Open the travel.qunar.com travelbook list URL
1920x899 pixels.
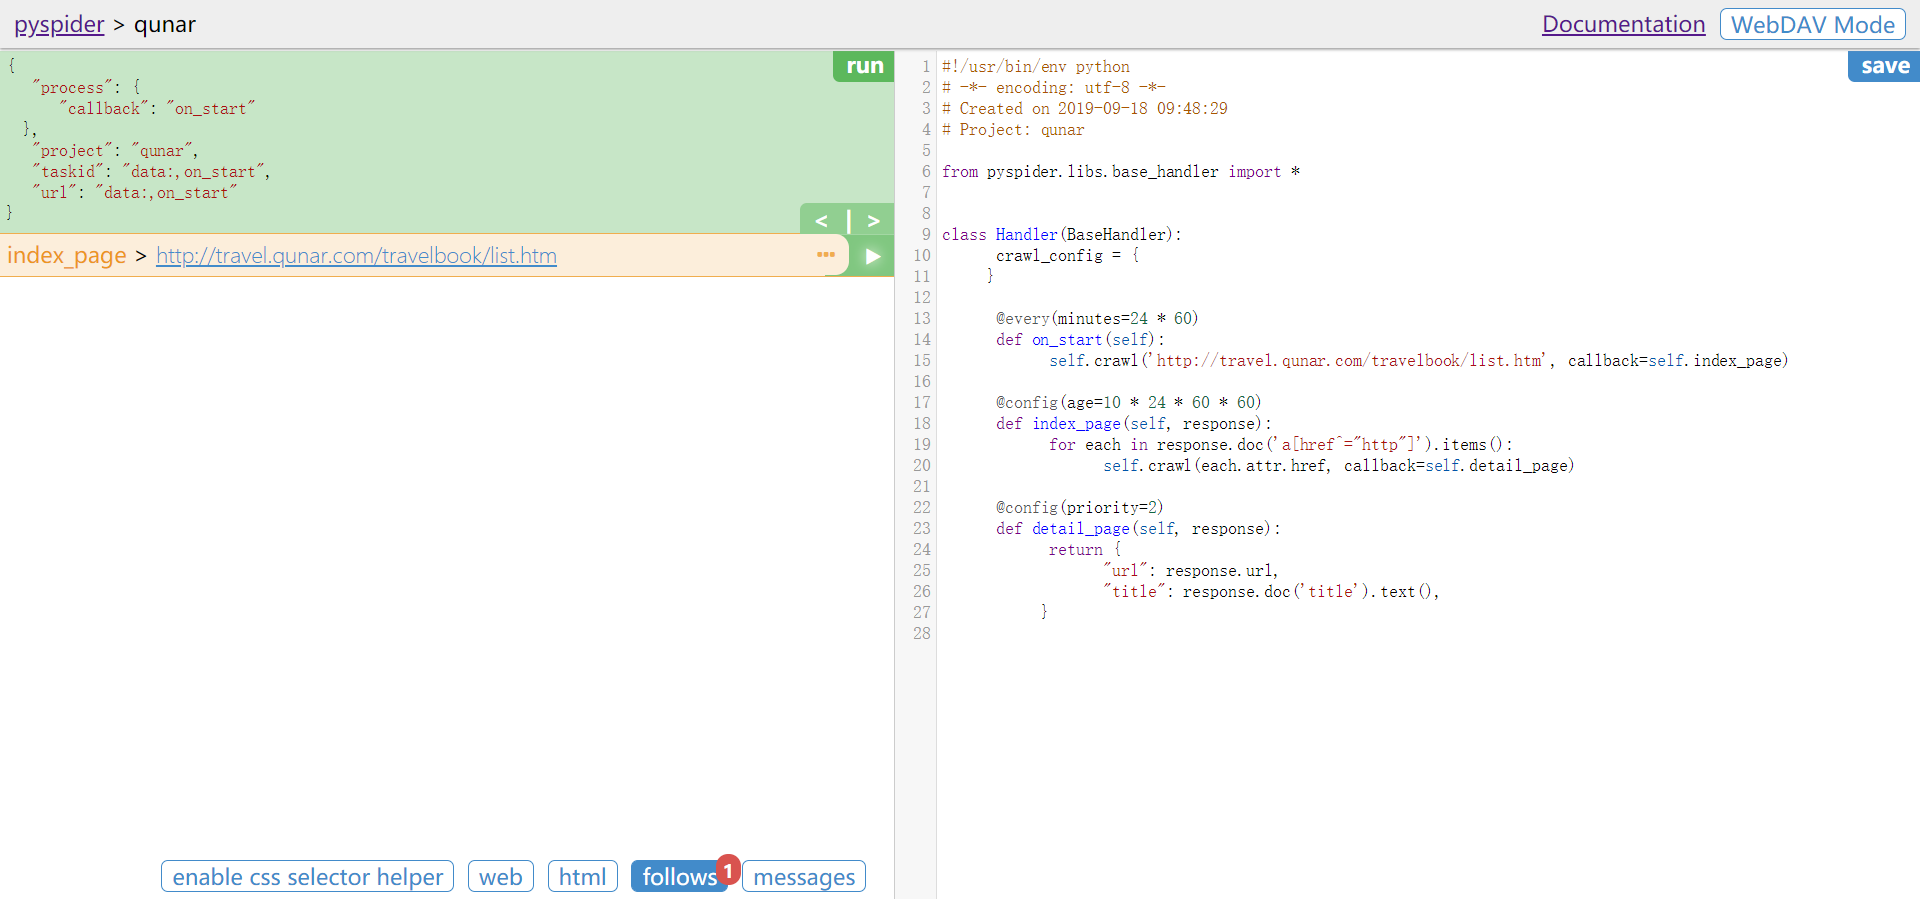356,256
